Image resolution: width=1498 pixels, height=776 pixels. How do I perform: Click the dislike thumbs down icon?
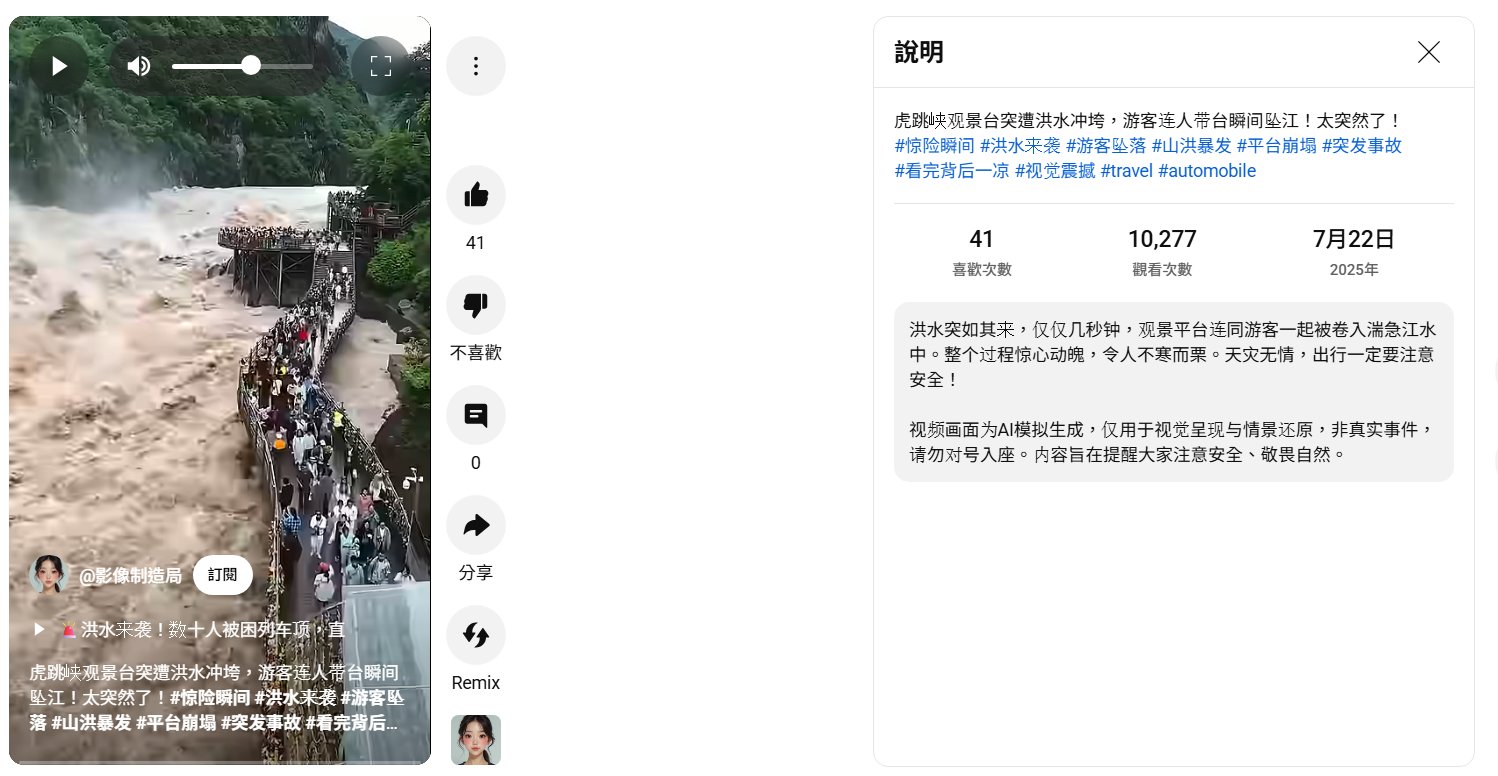pyautogui.click(x=476, y=305)
